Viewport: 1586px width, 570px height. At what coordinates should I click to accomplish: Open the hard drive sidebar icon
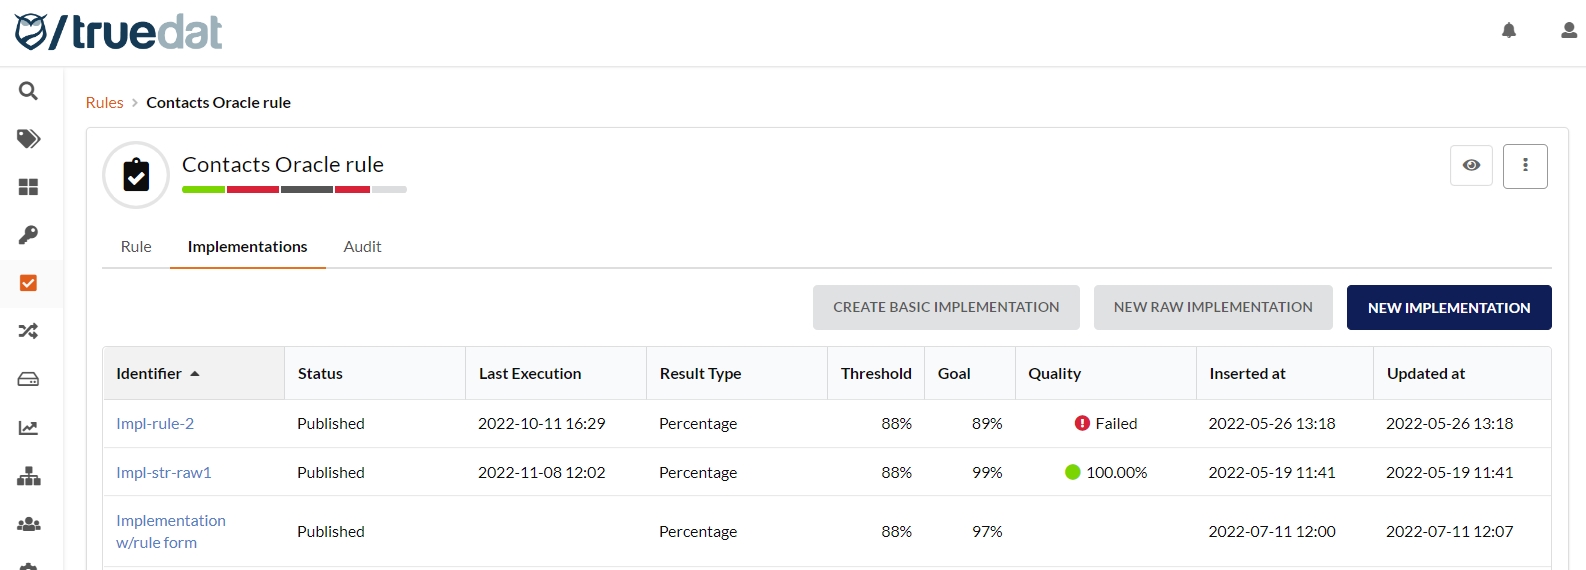[28, 379]
